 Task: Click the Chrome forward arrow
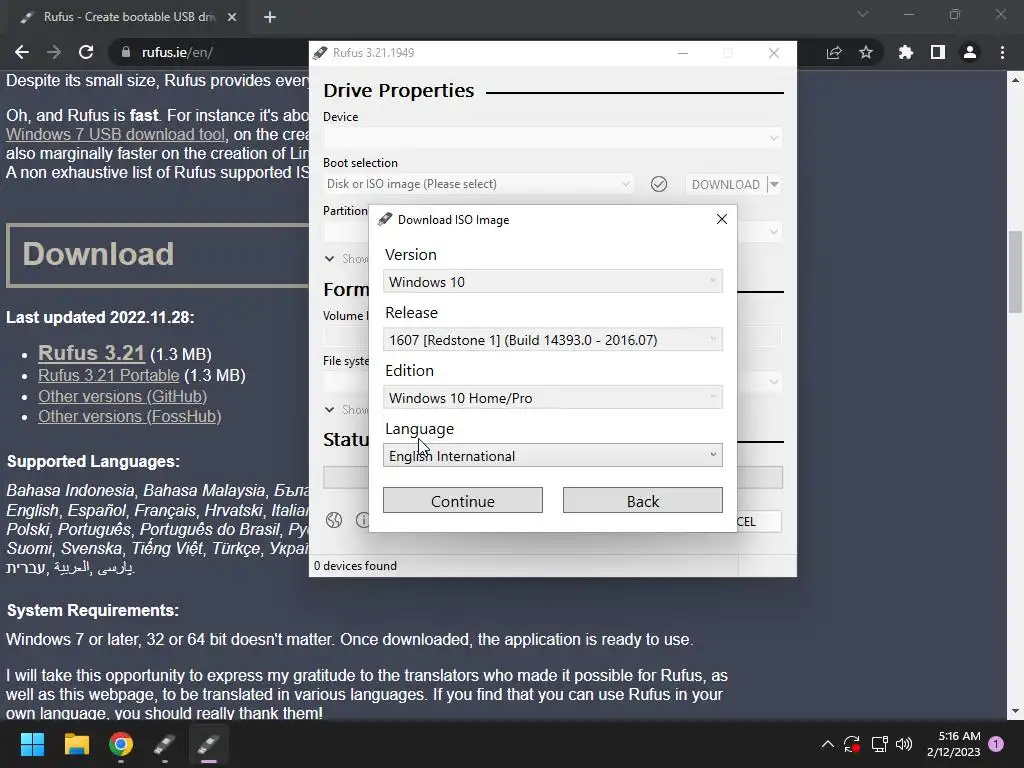54,52
